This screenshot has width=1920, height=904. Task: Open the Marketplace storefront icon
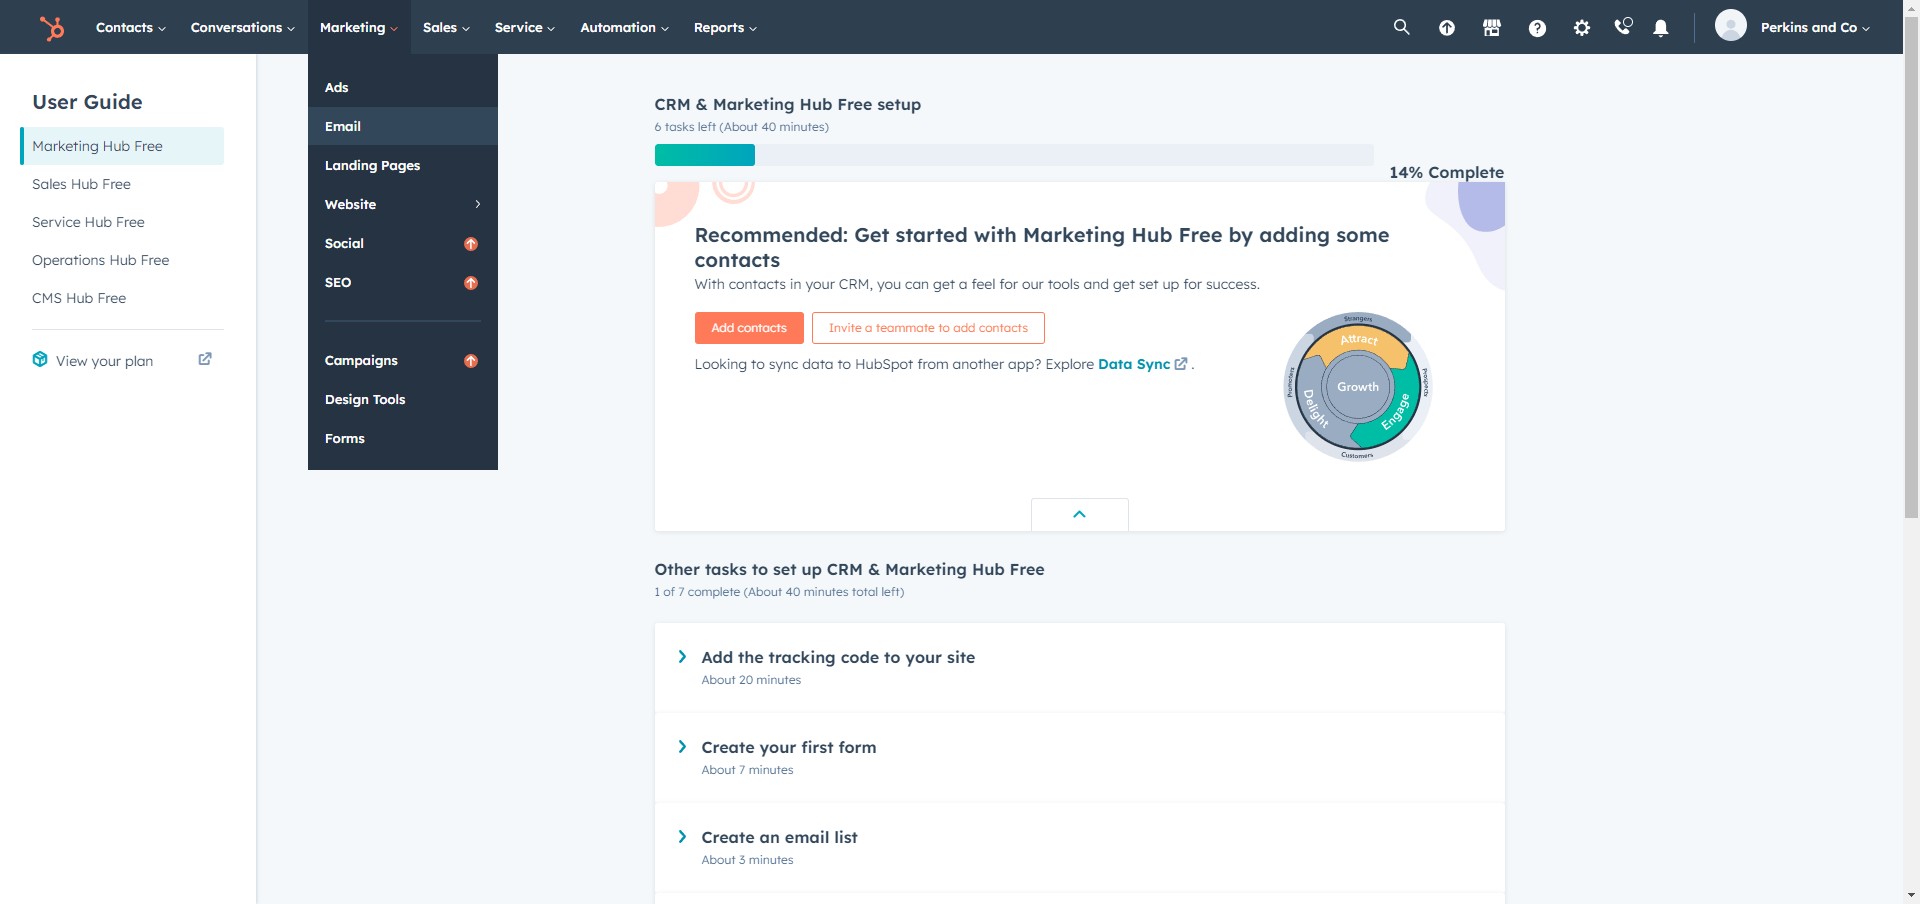(x=1491, y=28)
